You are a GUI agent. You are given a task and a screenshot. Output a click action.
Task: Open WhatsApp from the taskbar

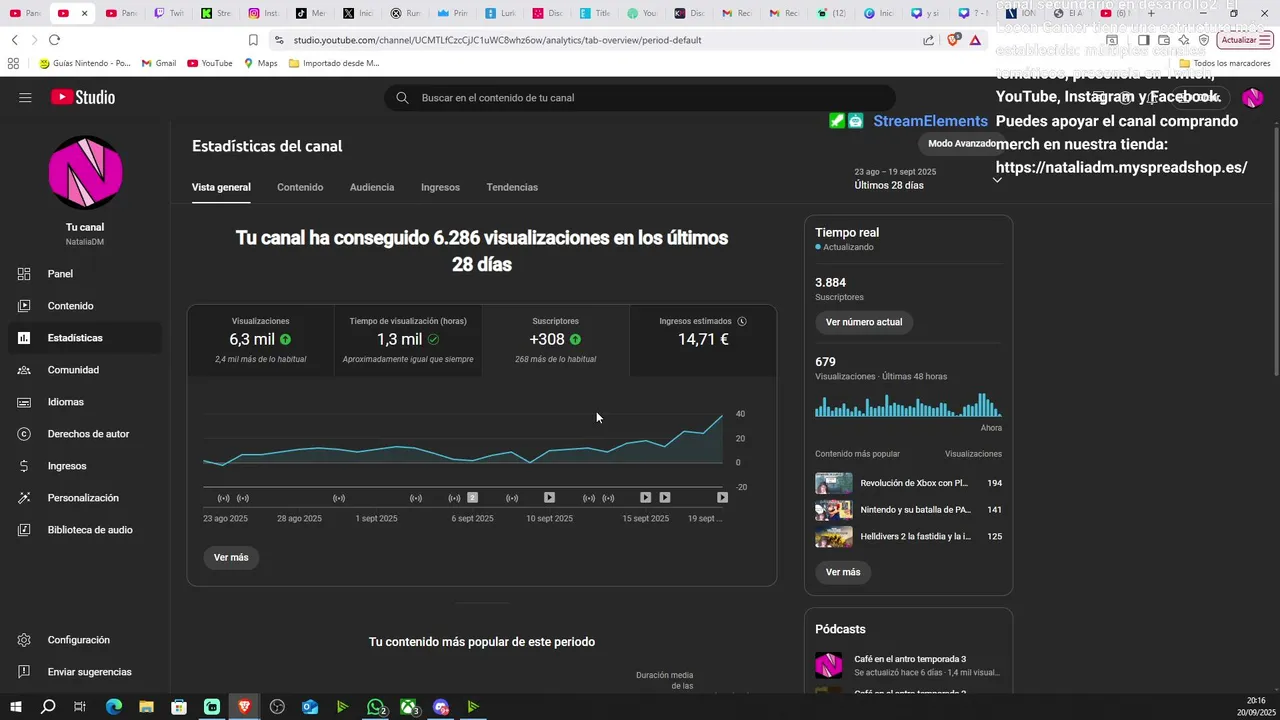pyautogui.click(x=376, y=707)
